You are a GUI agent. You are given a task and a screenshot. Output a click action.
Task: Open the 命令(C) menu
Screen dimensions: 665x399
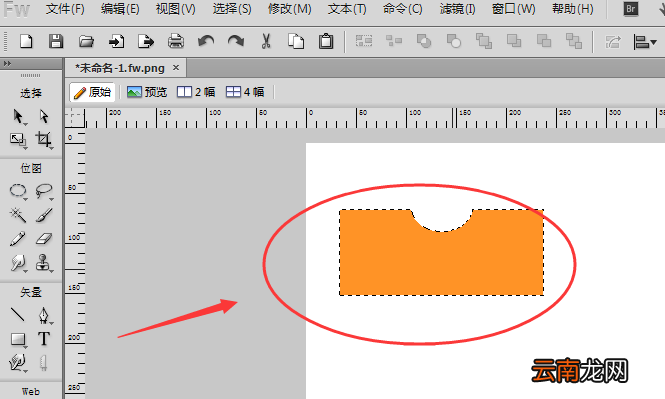(x=402, y=9)
